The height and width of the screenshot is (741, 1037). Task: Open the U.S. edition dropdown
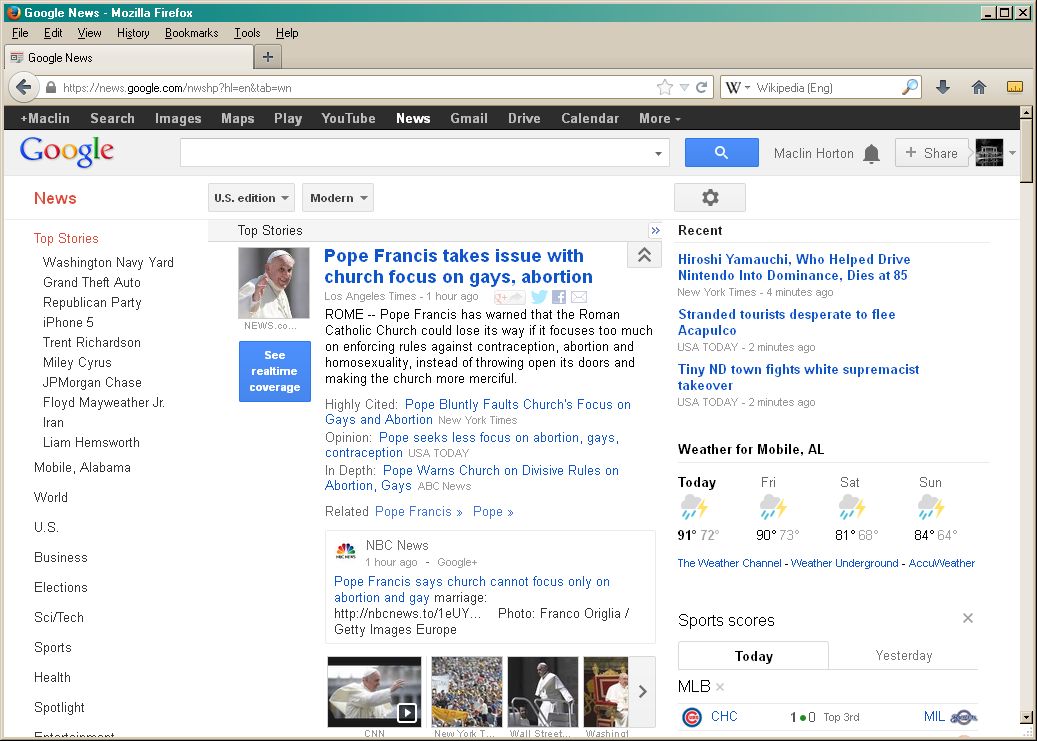tap(251, 198)
